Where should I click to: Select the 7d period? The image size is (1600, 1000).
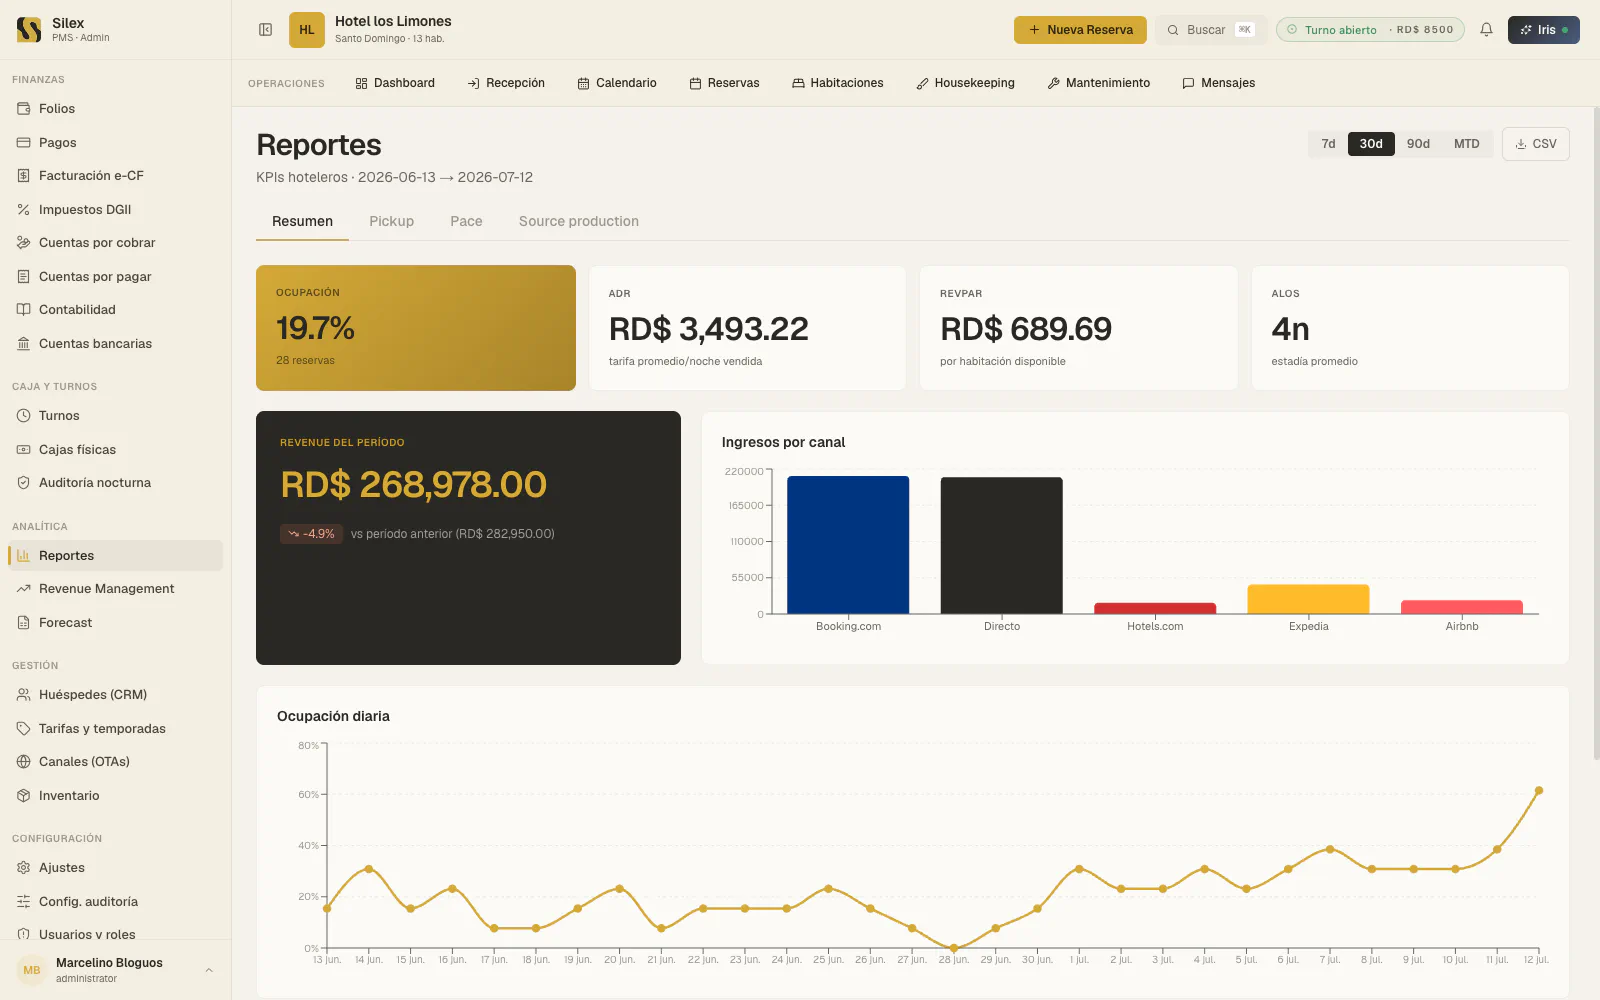(x=1328, y=144)
